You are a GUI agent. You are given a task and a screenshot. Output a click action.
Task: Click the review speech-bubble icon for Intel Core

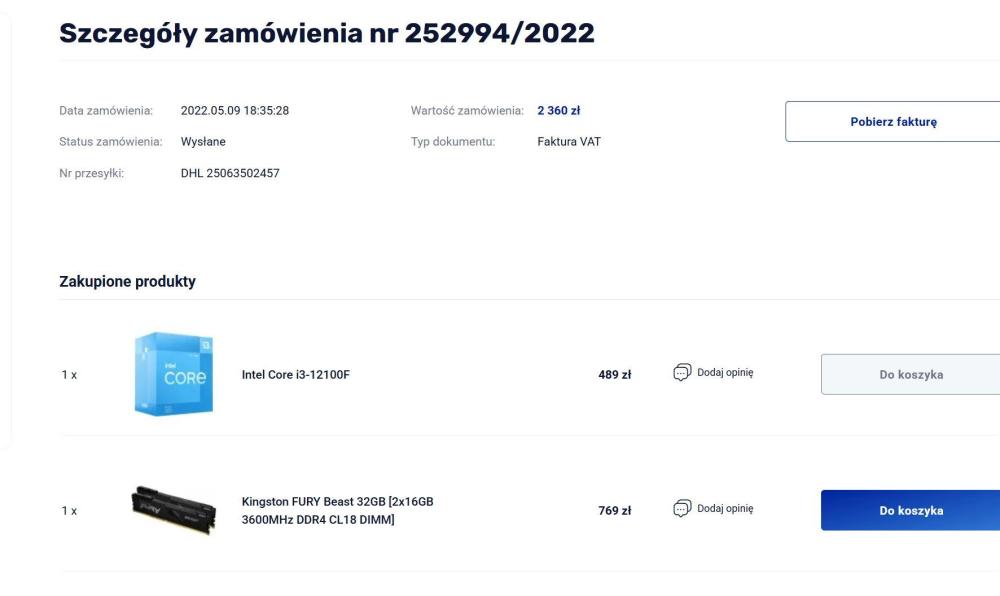[x=682, y=373]
